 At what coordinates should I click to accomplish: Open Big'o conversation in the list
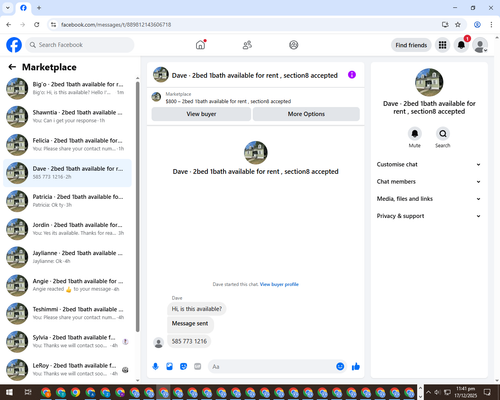click(x=67, y=89)
